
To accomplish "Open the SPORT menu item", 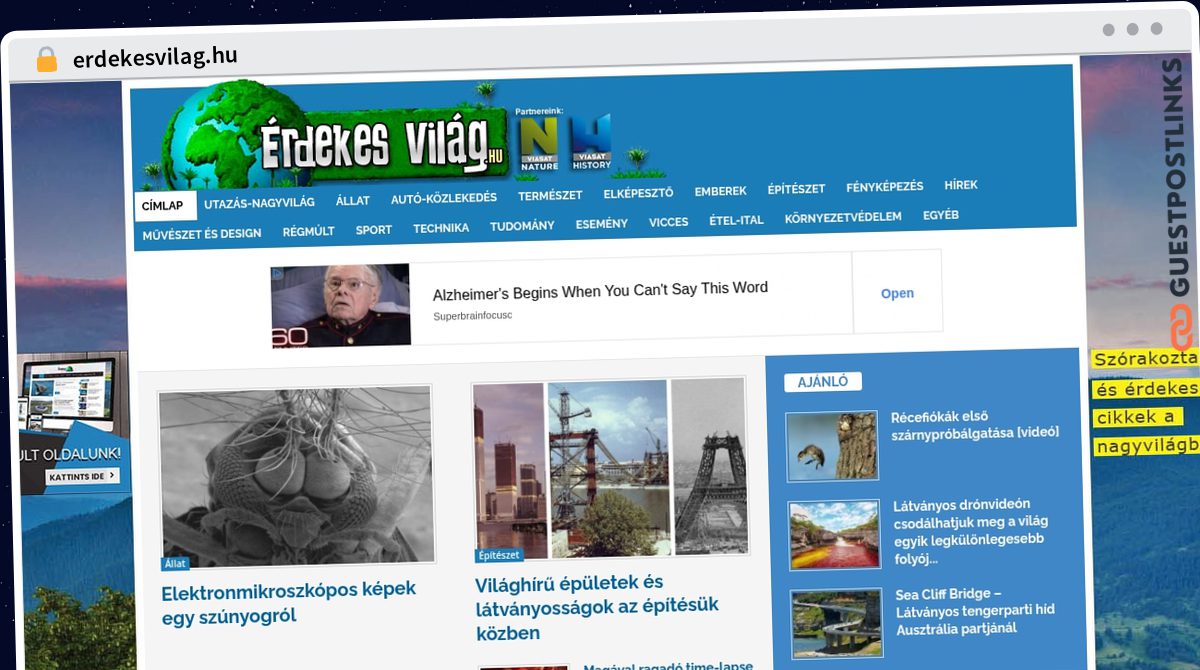I will [x=374, y=230].
